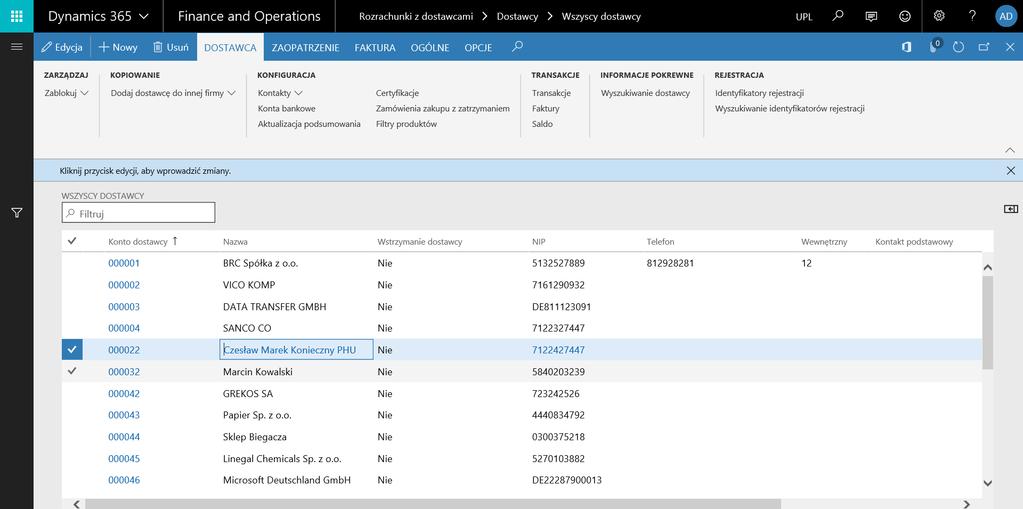1023x509 pixels.
Task: Click the Edycja pencil button
Action: pyautogui.click(x=62, y=47)
